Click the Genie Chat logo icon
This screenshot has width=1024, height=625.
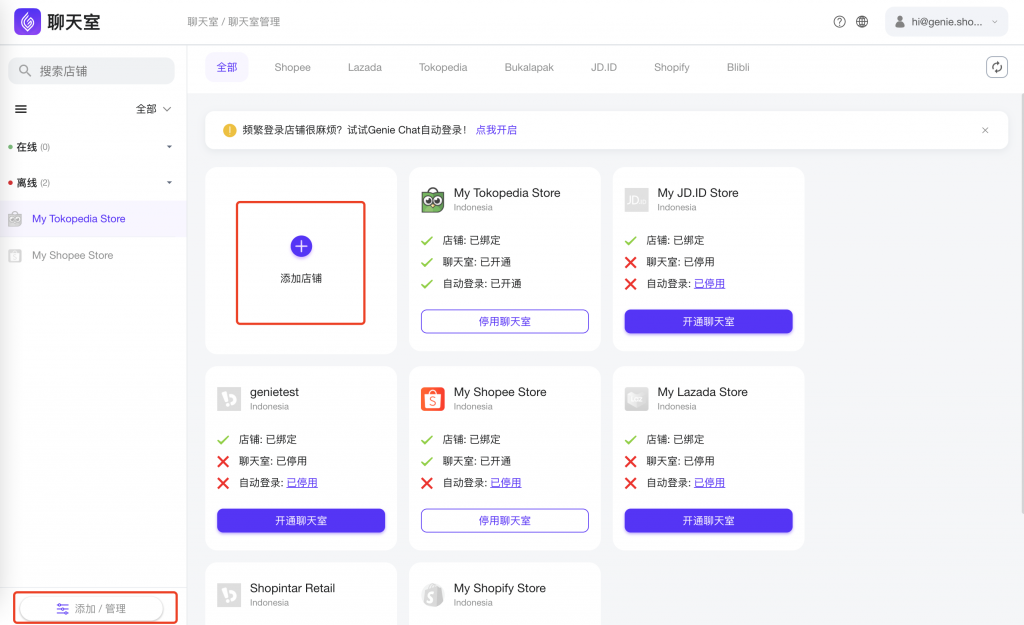tap(27, 22)
